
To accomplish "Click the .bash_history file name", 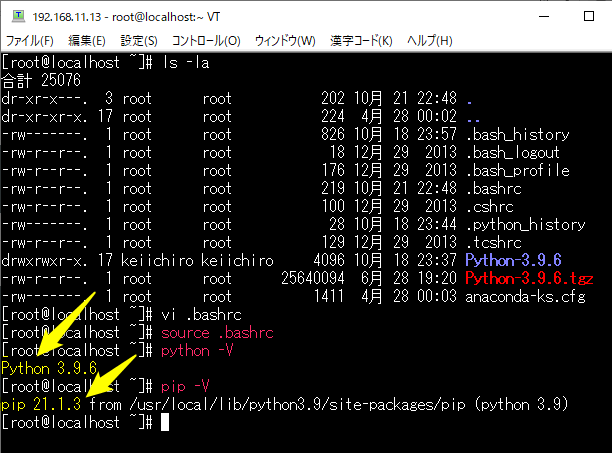I will point(518,134).
